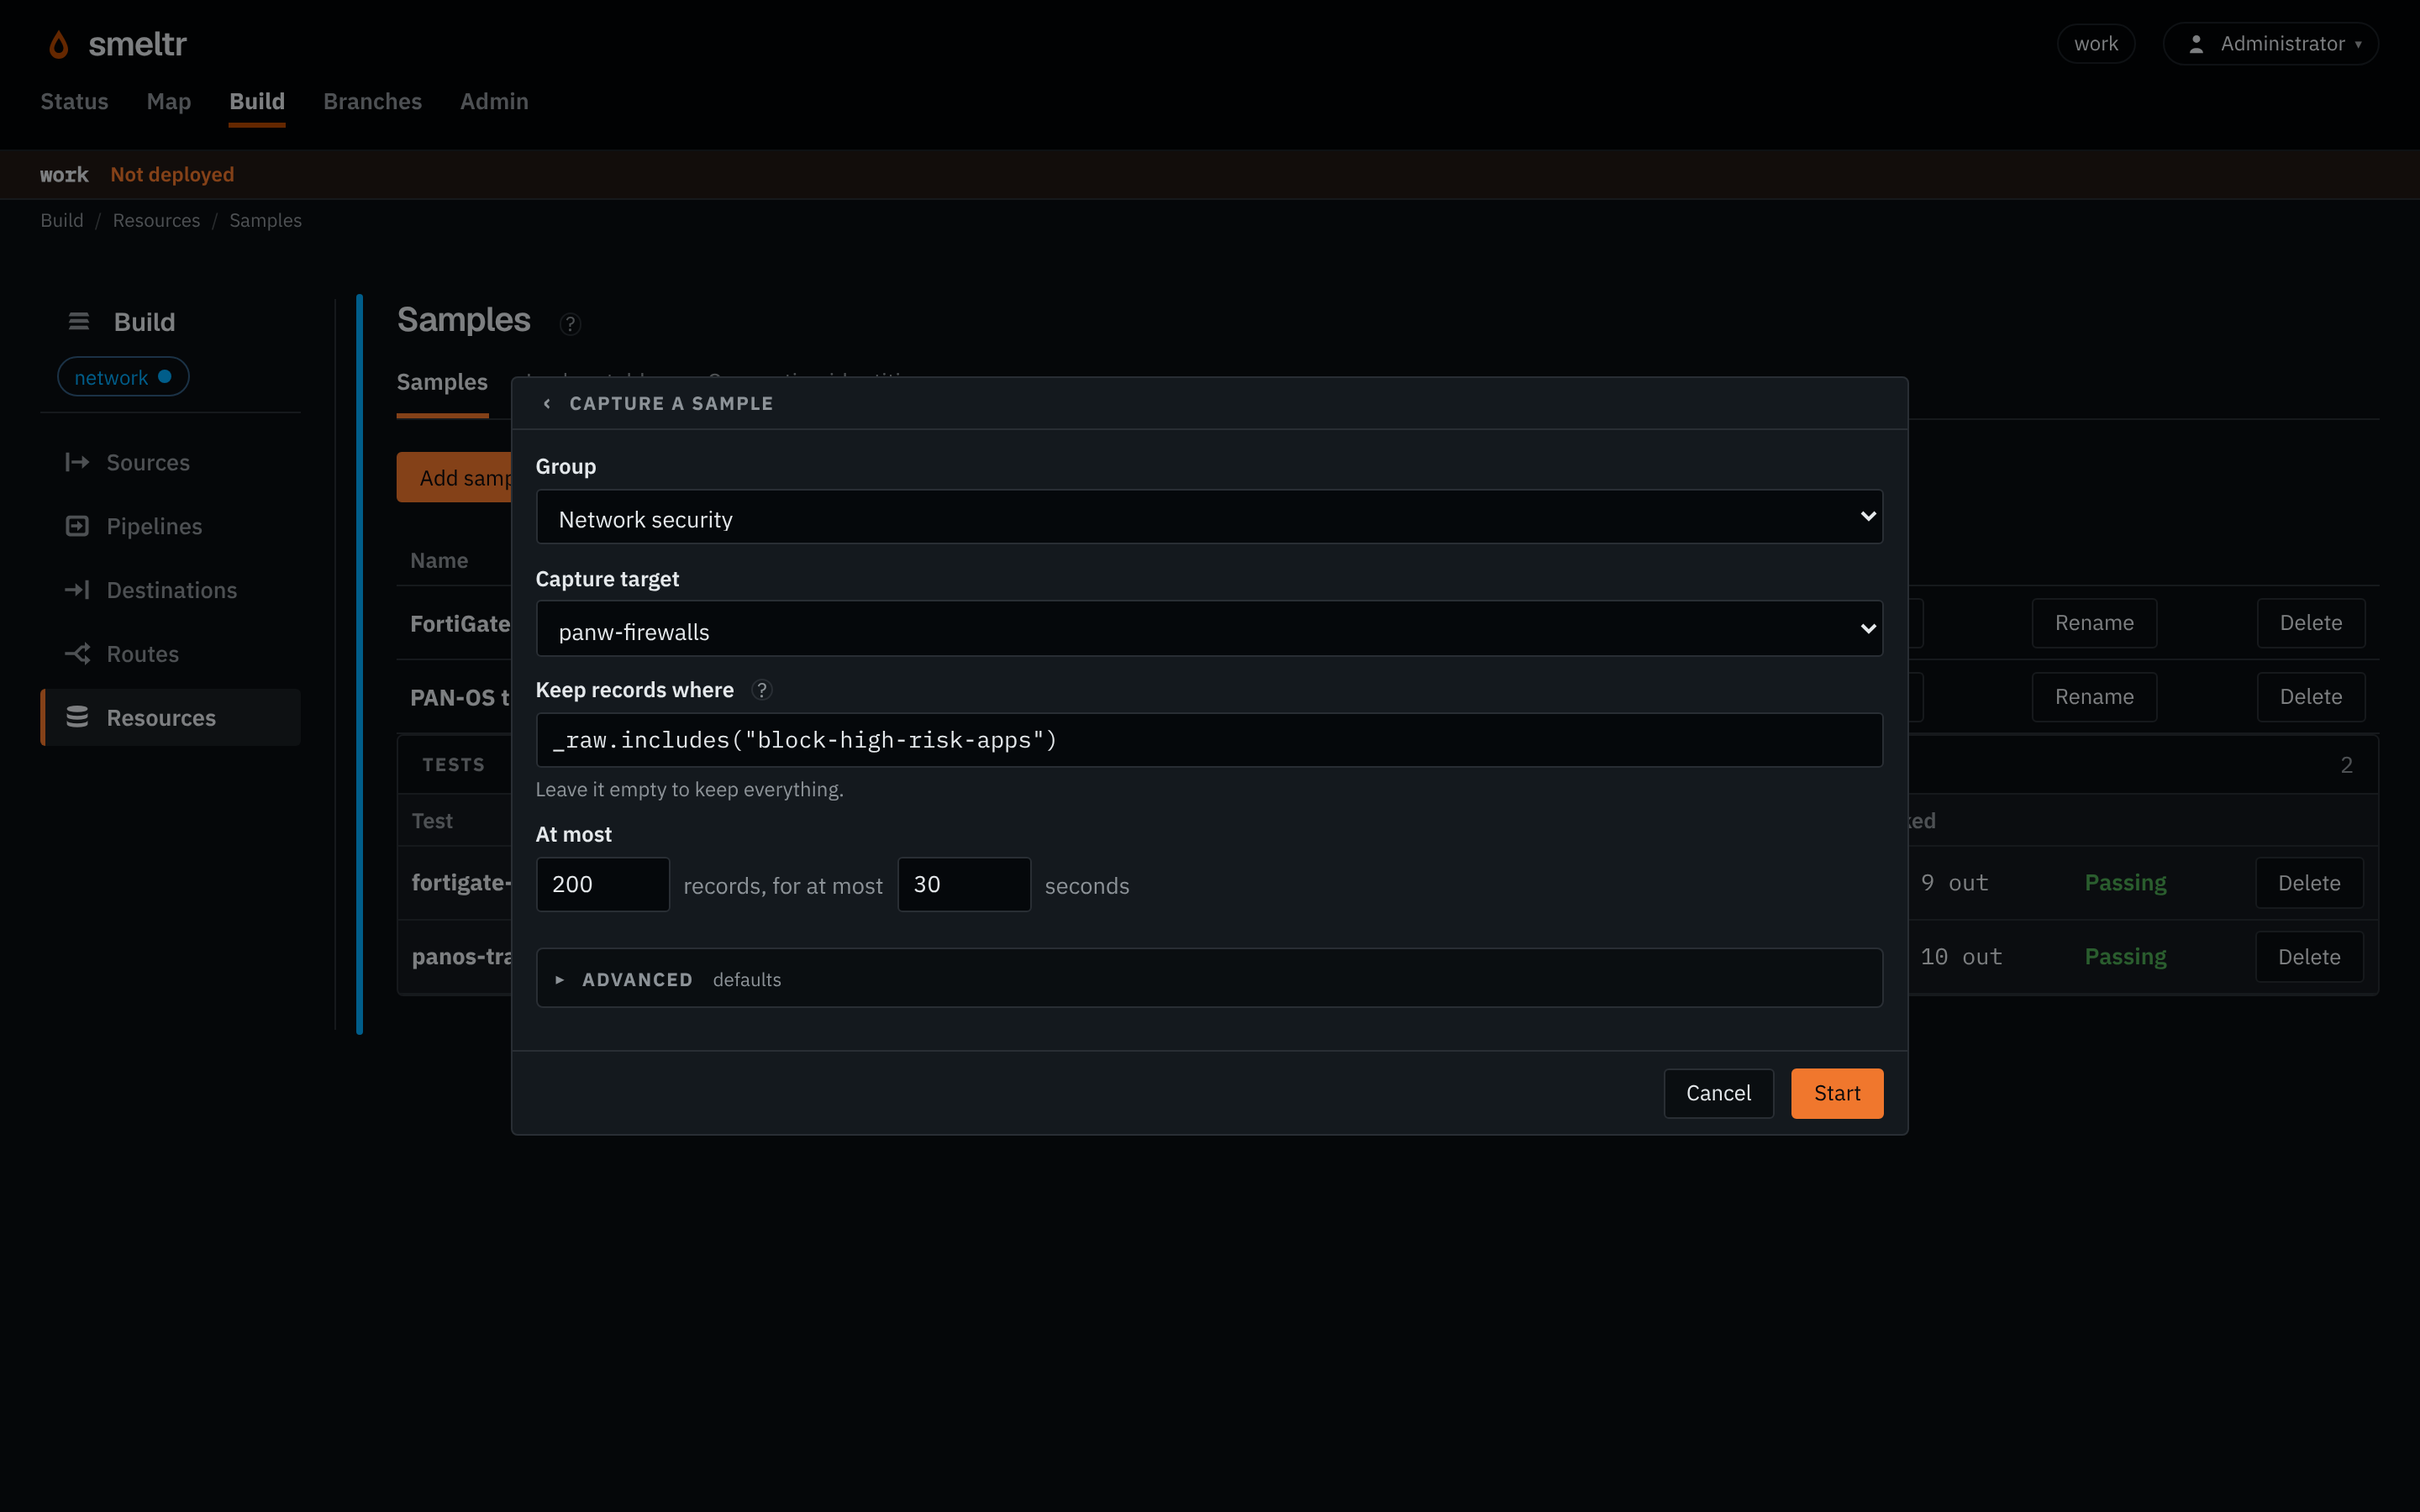The image size is (2420, 1512).
Task: Select the Samples sub-tab
Action: coord(442,382)
